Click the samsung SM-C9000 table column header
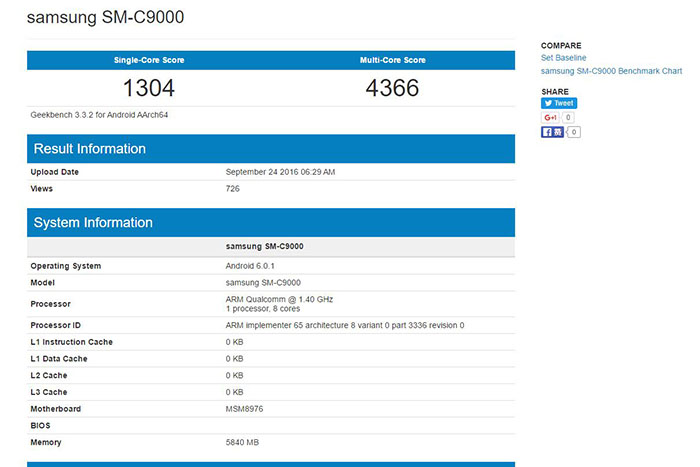Screen dimensions: 700x467 pyautogui.click(x=264, y=246)
